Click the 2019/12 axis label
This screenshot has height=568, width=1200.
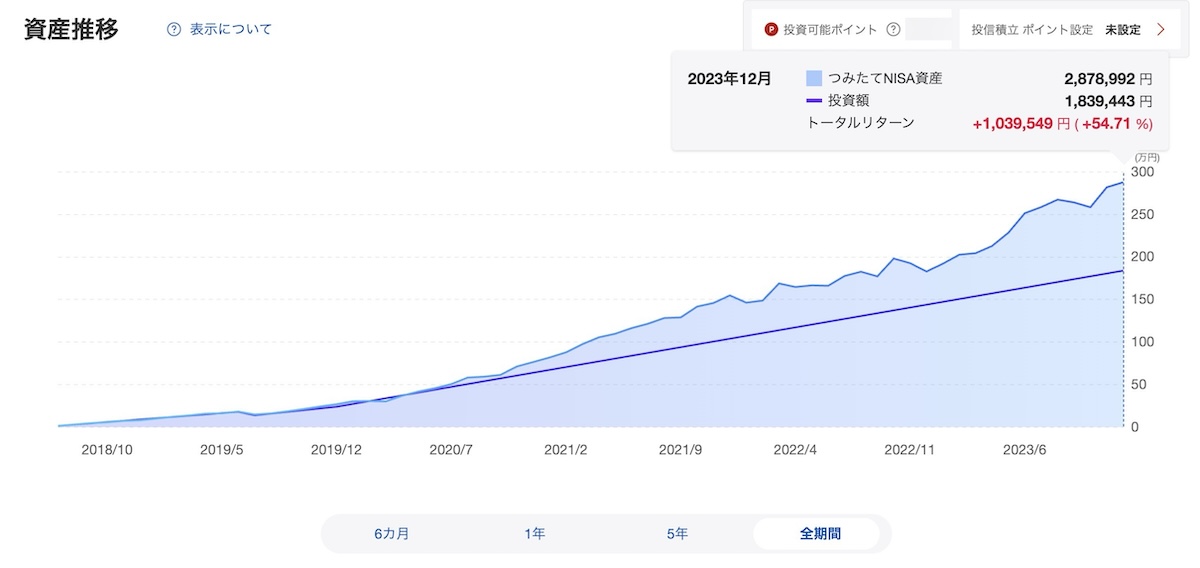click(337, 450)
